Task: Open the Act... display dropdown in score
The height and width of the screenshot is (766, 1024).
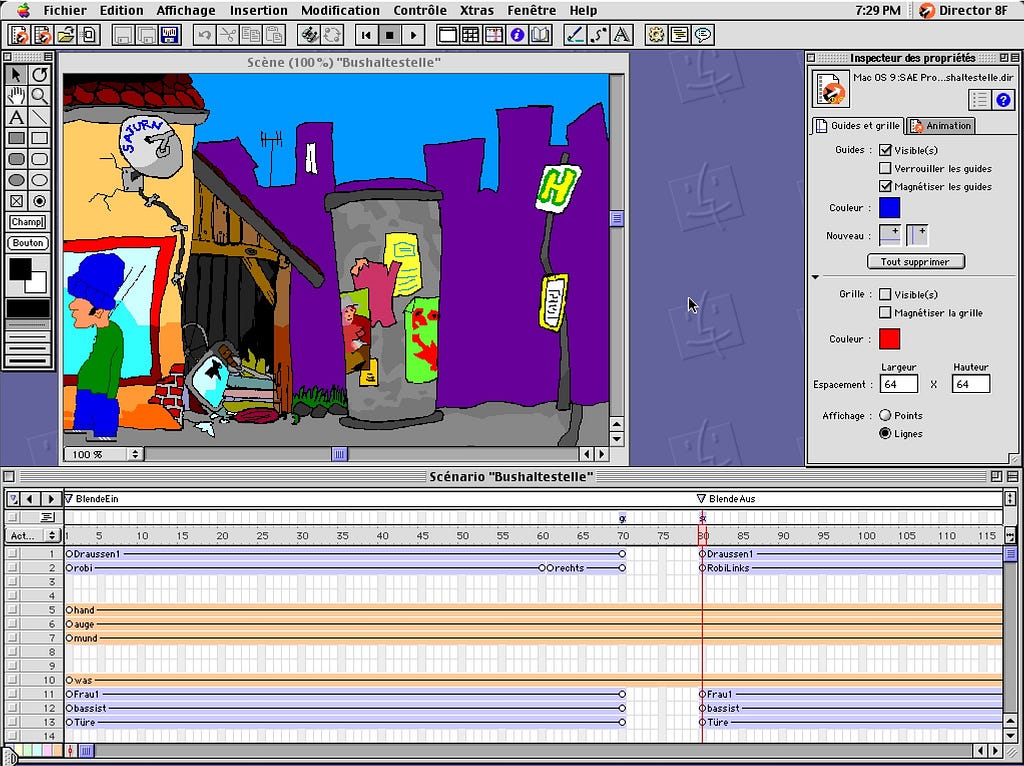Action: pos(33,536)
